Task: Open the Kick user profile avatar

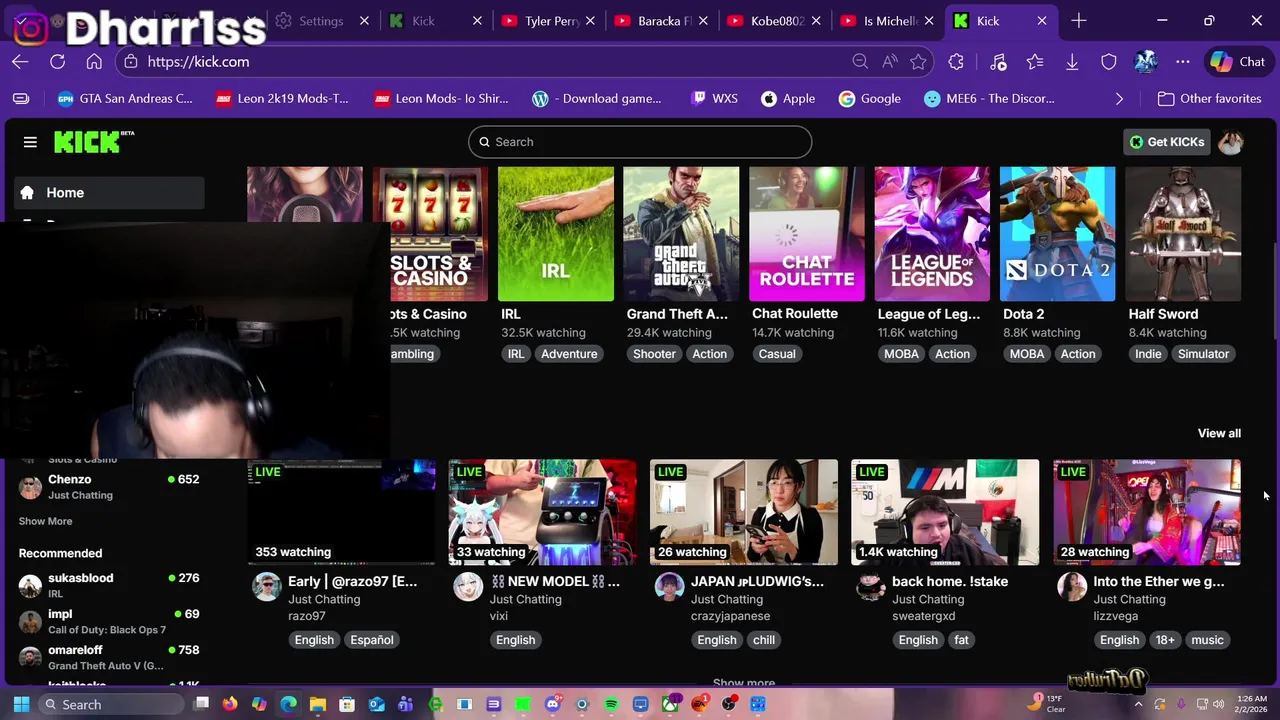Action: 1231,142
